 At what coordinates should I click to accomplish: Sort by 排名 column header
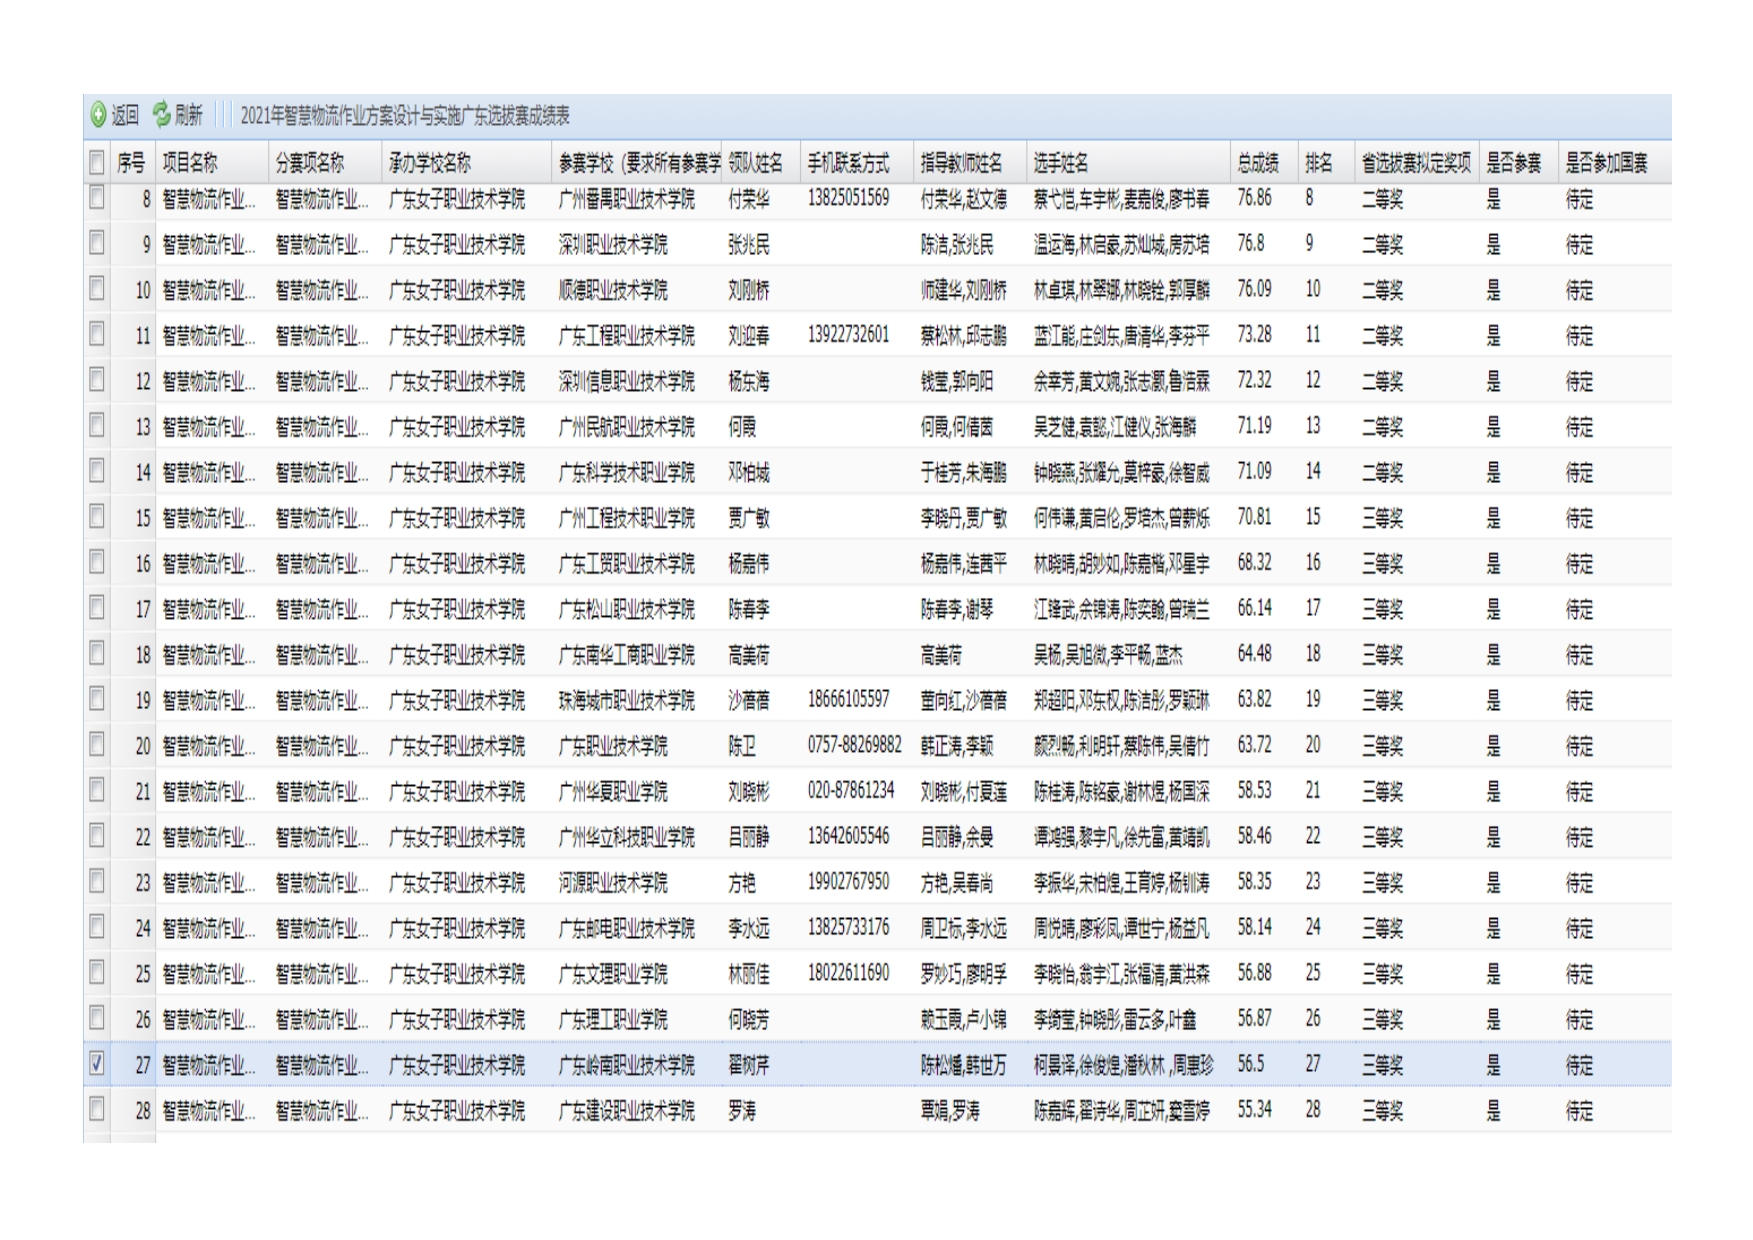click(x=1318, y=163)
